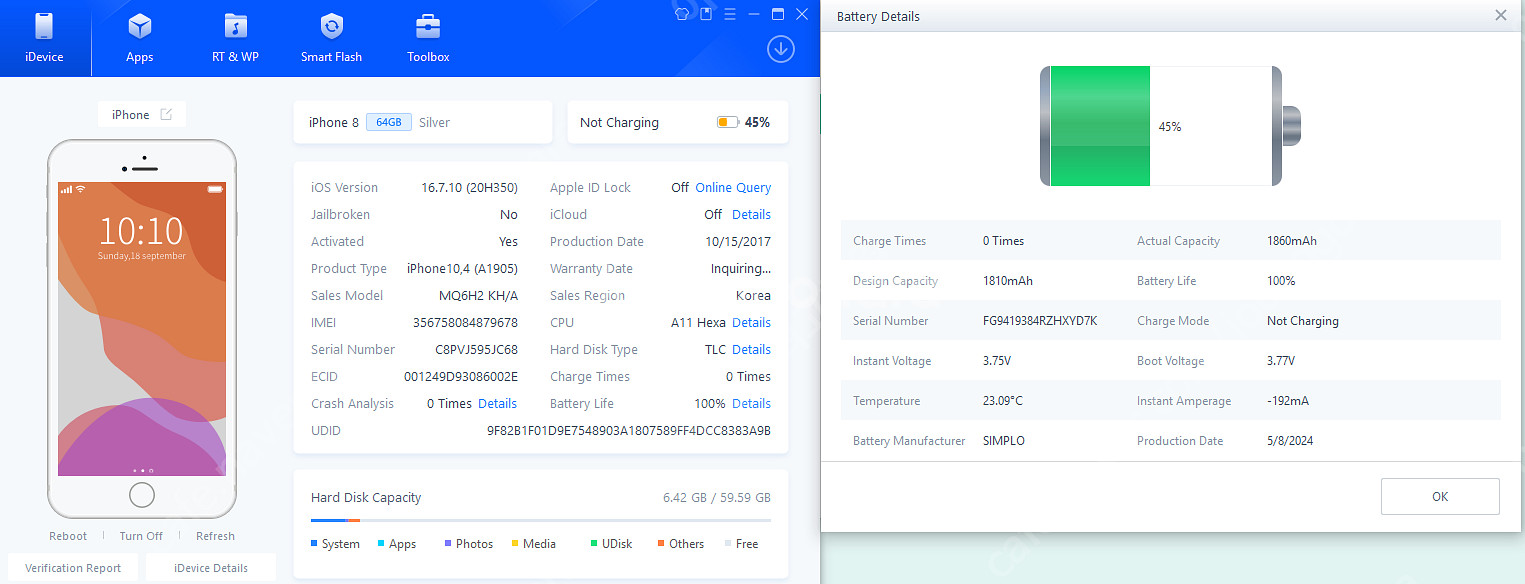Click the production date 10/15/2017
The image size is (1525, 584).
click(x=738, y=241)
